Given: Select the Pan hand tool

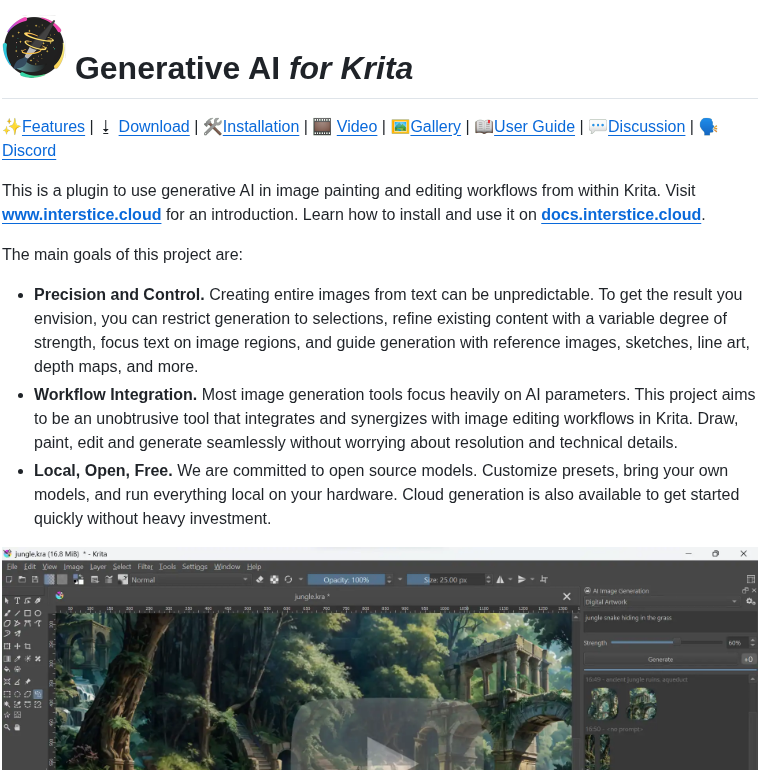Looking at the screenshot, I should point(17,727).
